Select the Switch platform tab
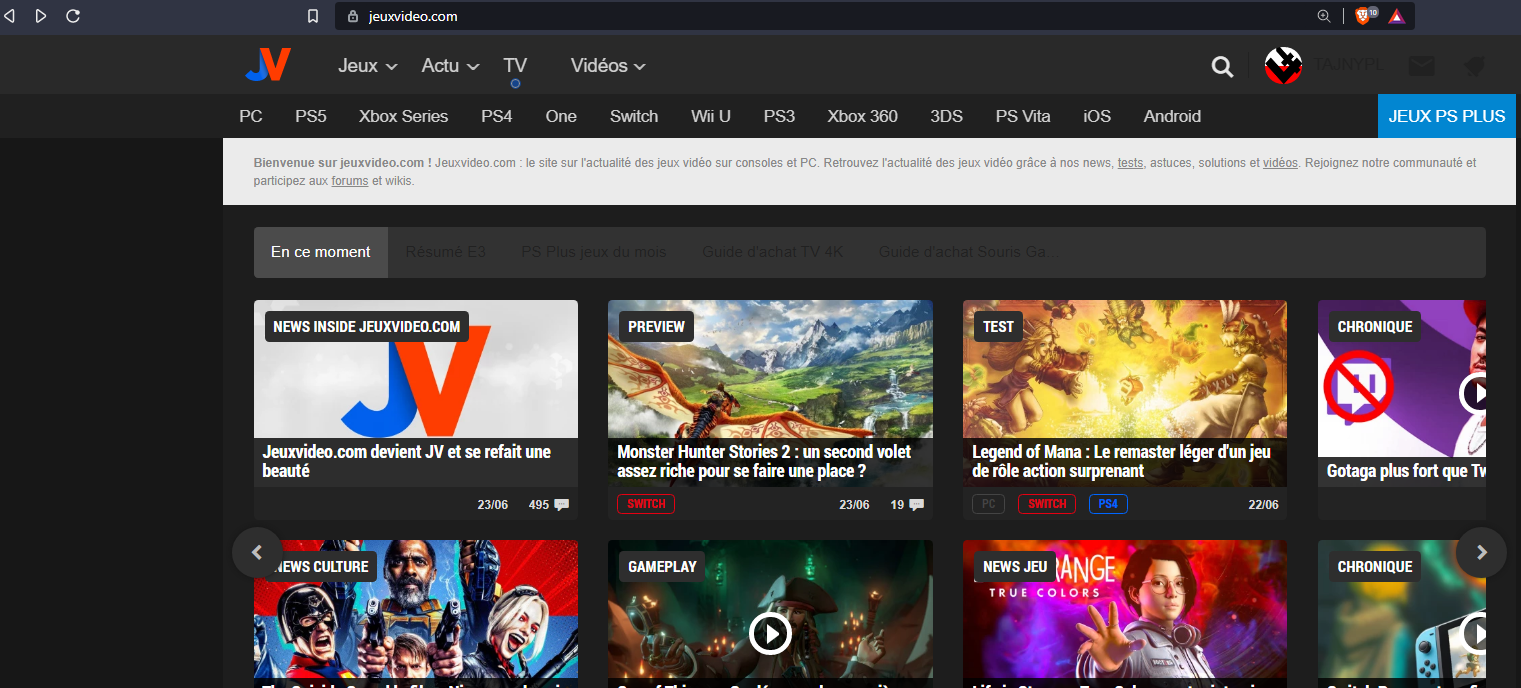 coord(634,116)
